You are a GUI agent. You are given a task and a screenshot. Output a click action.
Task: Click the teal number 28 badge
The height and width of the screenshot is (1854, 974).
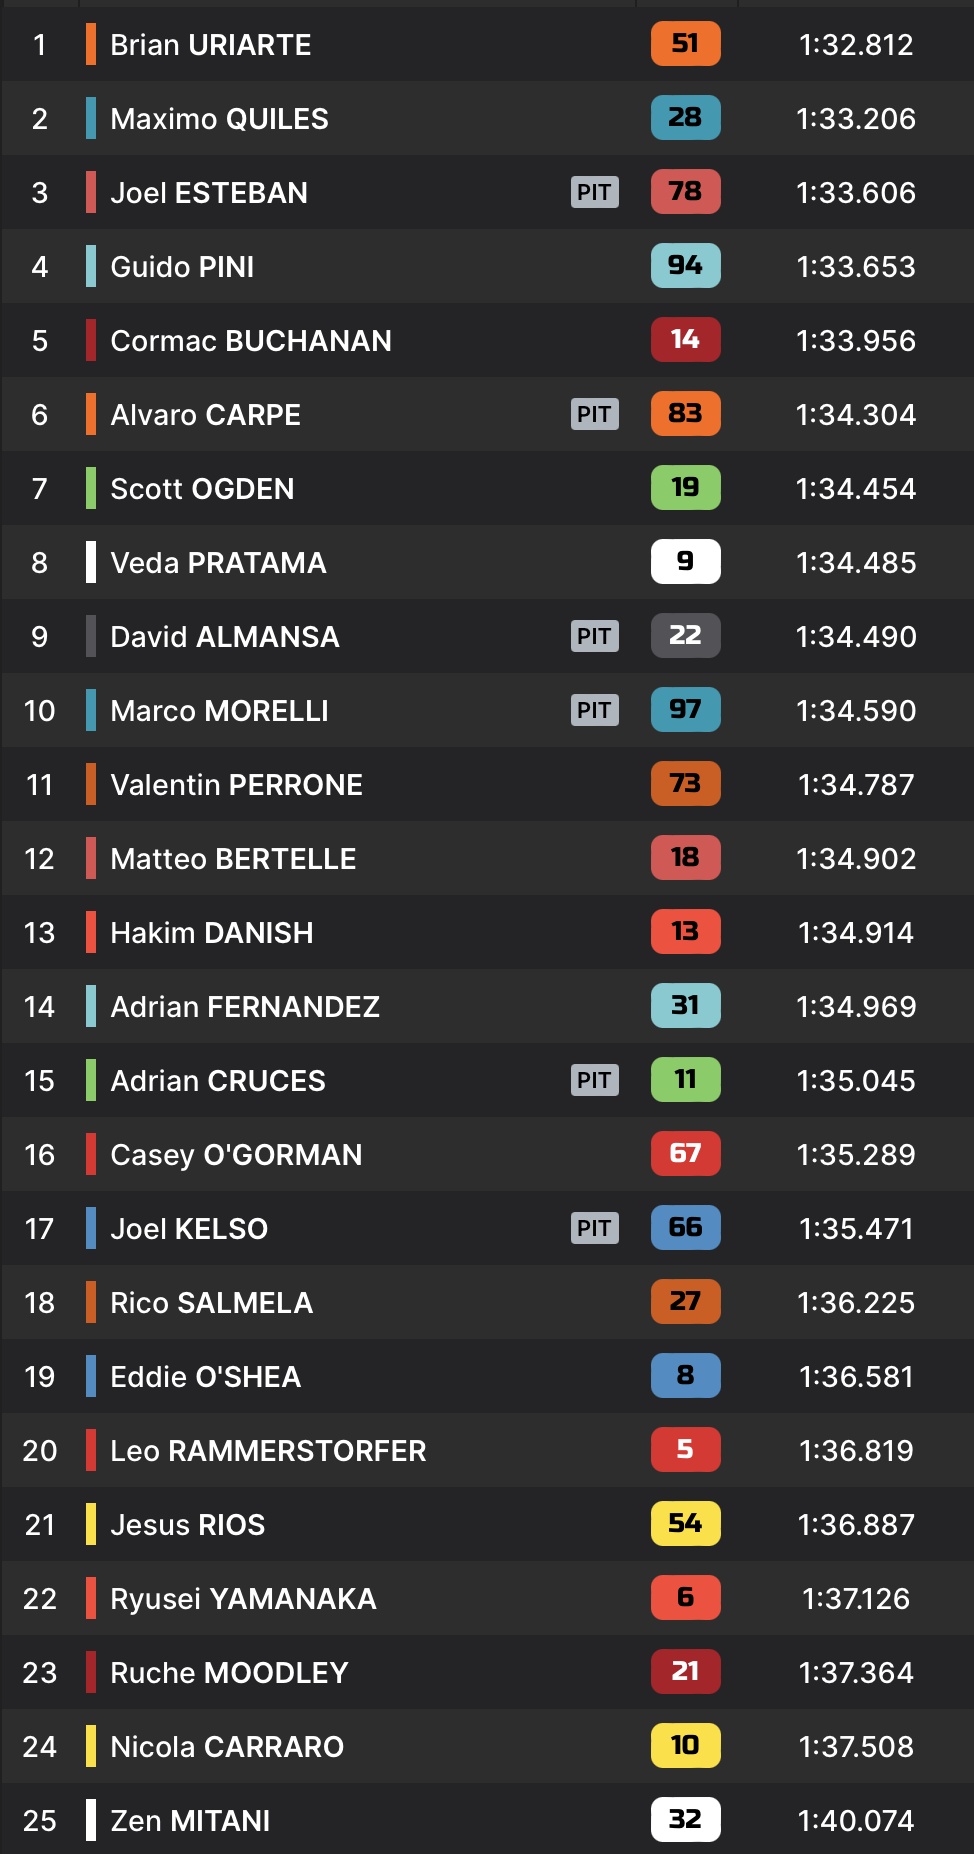click(x=685, y=118)
